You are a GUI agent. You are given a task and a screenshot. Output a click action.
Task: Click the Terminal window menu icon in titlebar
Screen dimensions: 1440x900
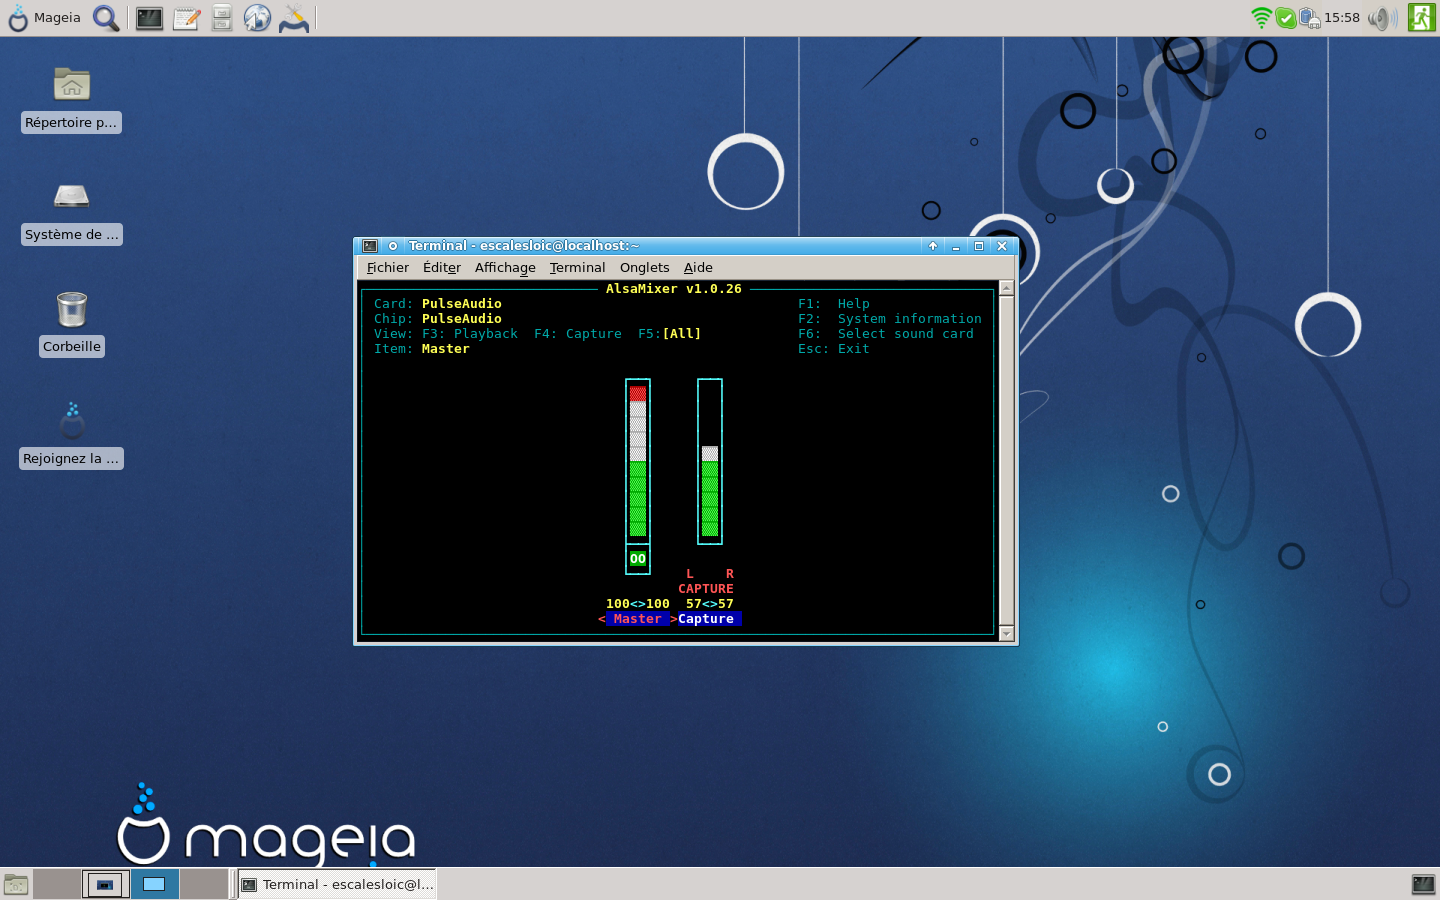coord(370,246)
